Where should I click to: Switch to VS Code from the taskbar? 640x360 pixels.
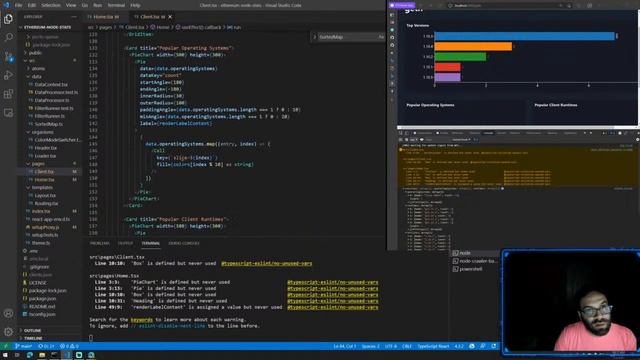tap(67, 355)
